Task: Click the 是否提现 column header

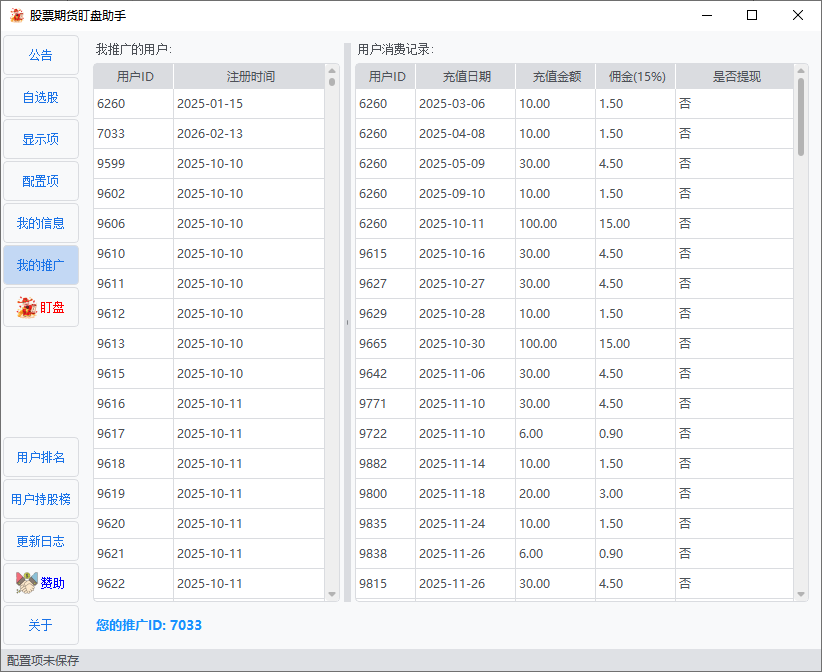Action: 735,77
